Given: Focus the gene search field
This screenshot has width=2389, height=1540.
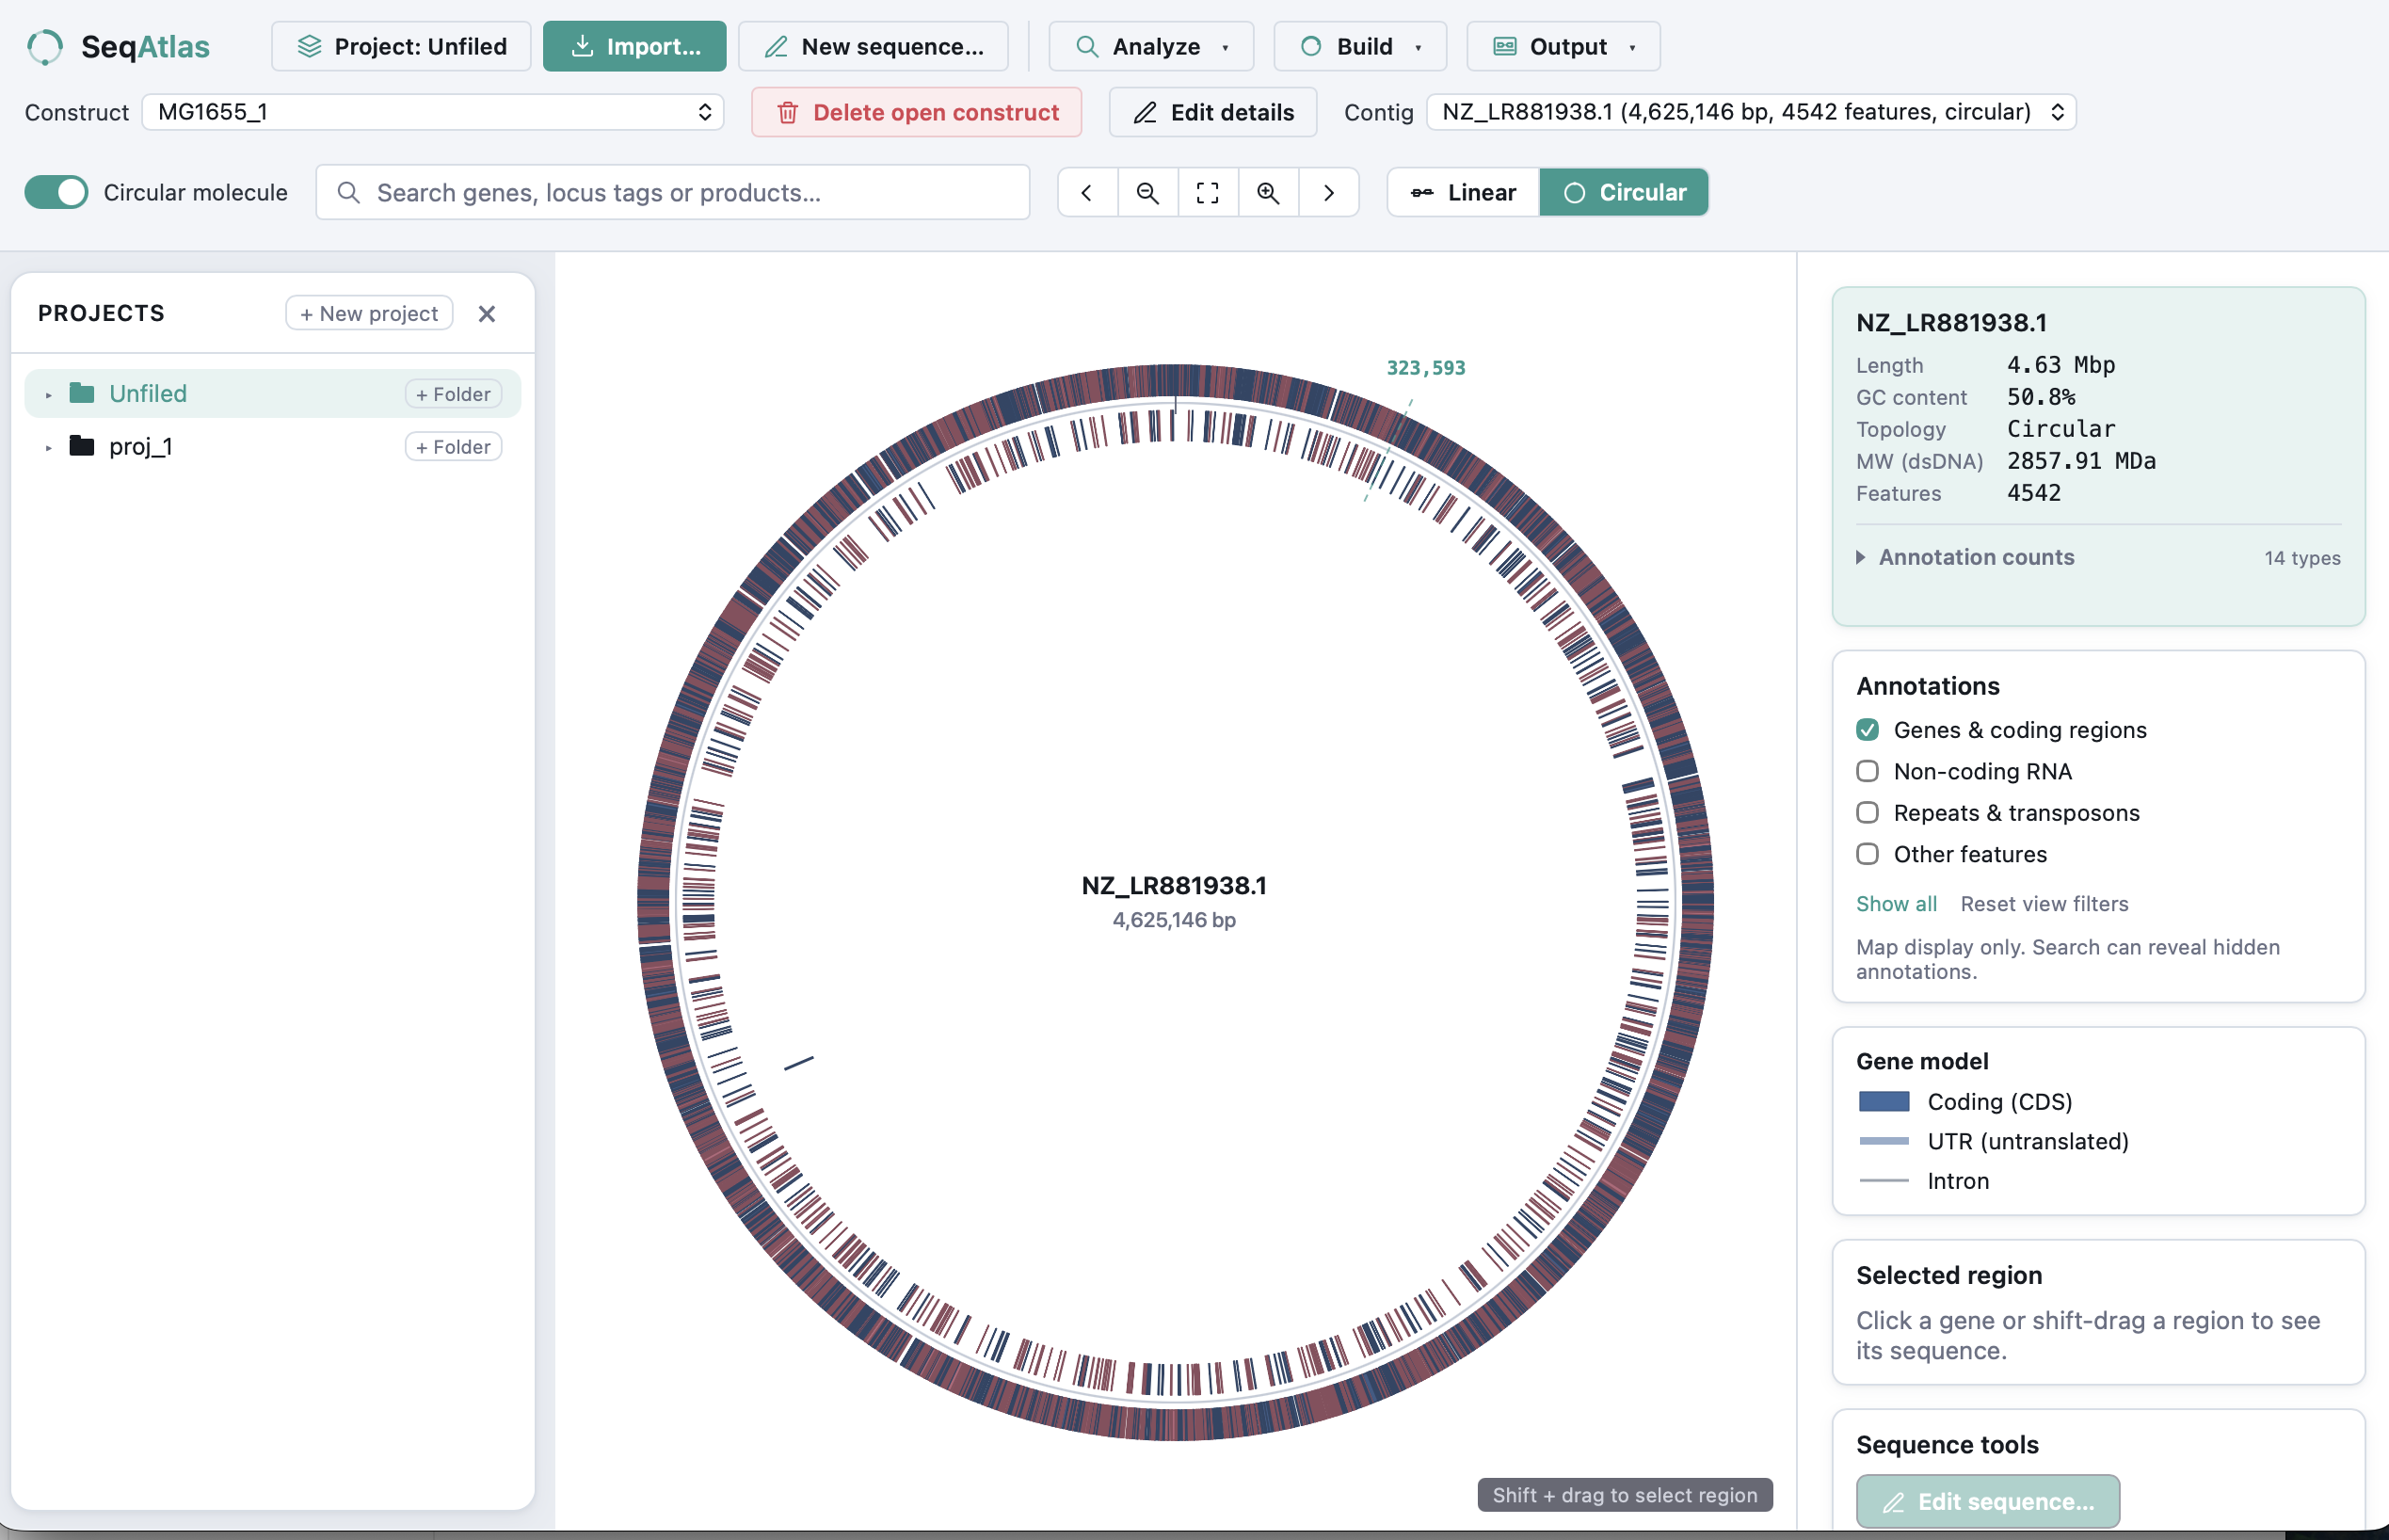Looking at the screenshot, I should coord(673,192).
